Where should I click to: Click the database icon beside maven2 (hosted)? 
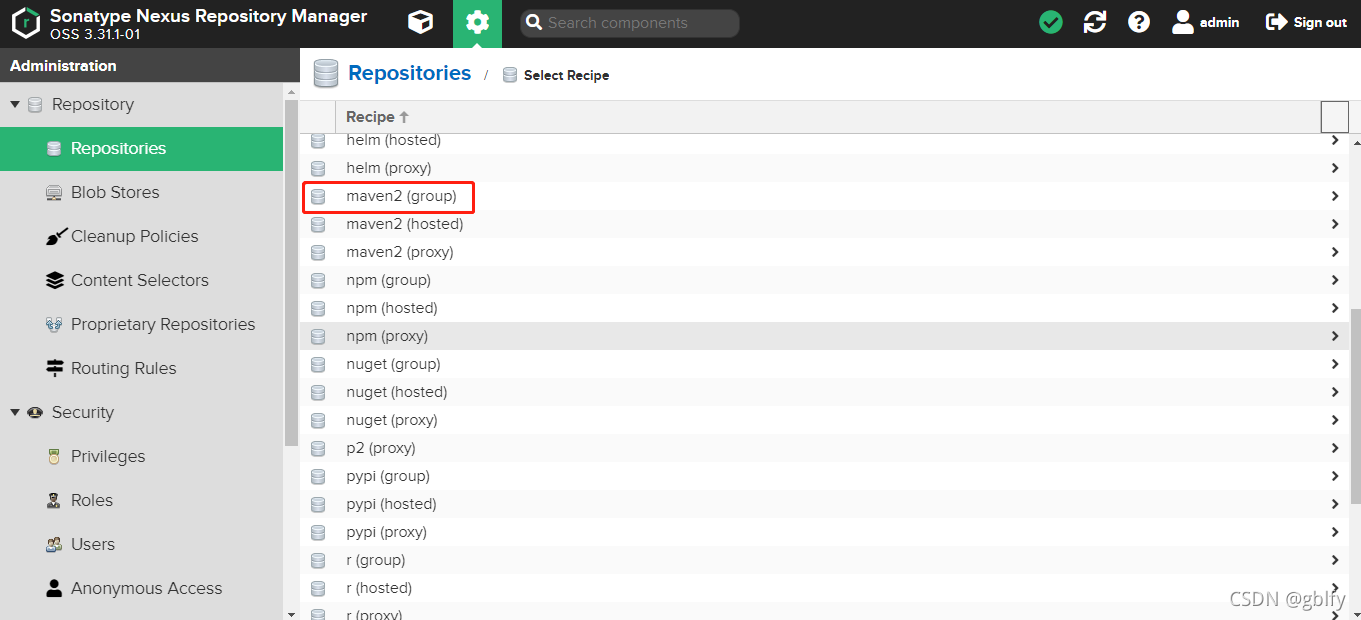(x=318, y=225)
